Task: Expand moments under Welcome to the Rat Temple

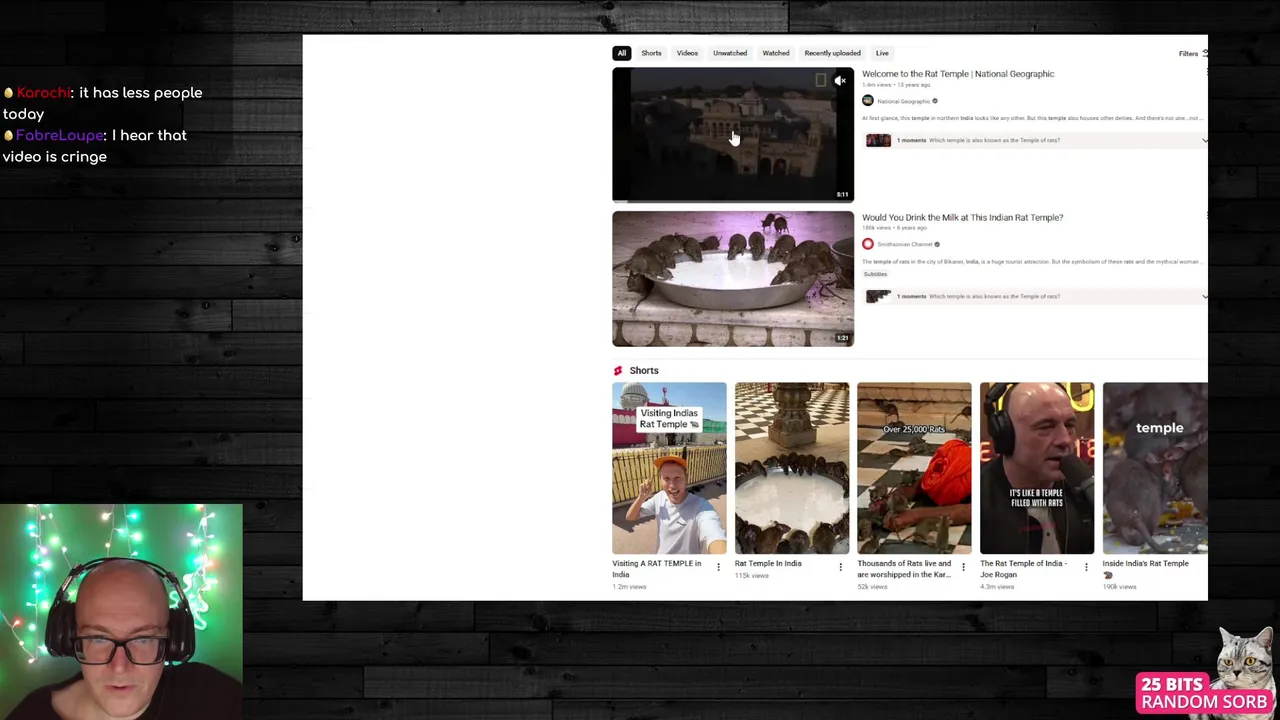Action: coord(1203,140)
